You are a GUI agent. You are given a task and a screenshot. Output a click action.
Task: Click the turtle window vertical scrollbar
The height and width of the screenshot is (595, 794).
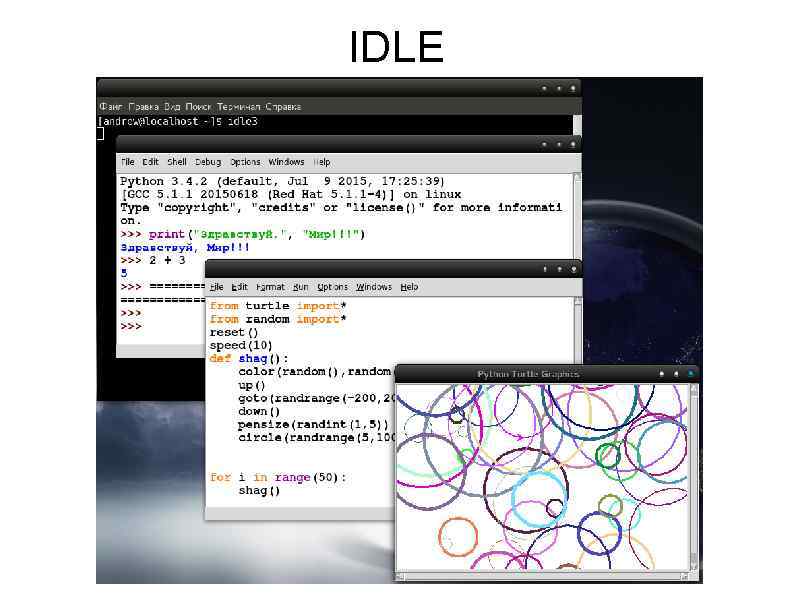click(x=694, y=478)
